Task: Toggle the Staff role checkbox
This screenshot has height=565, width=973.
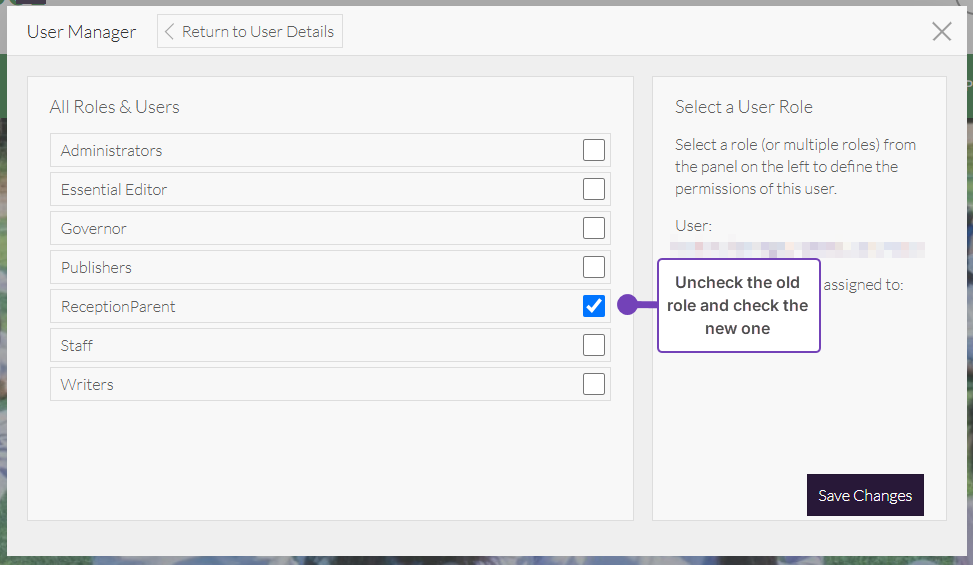Action: tap(594, 345)
